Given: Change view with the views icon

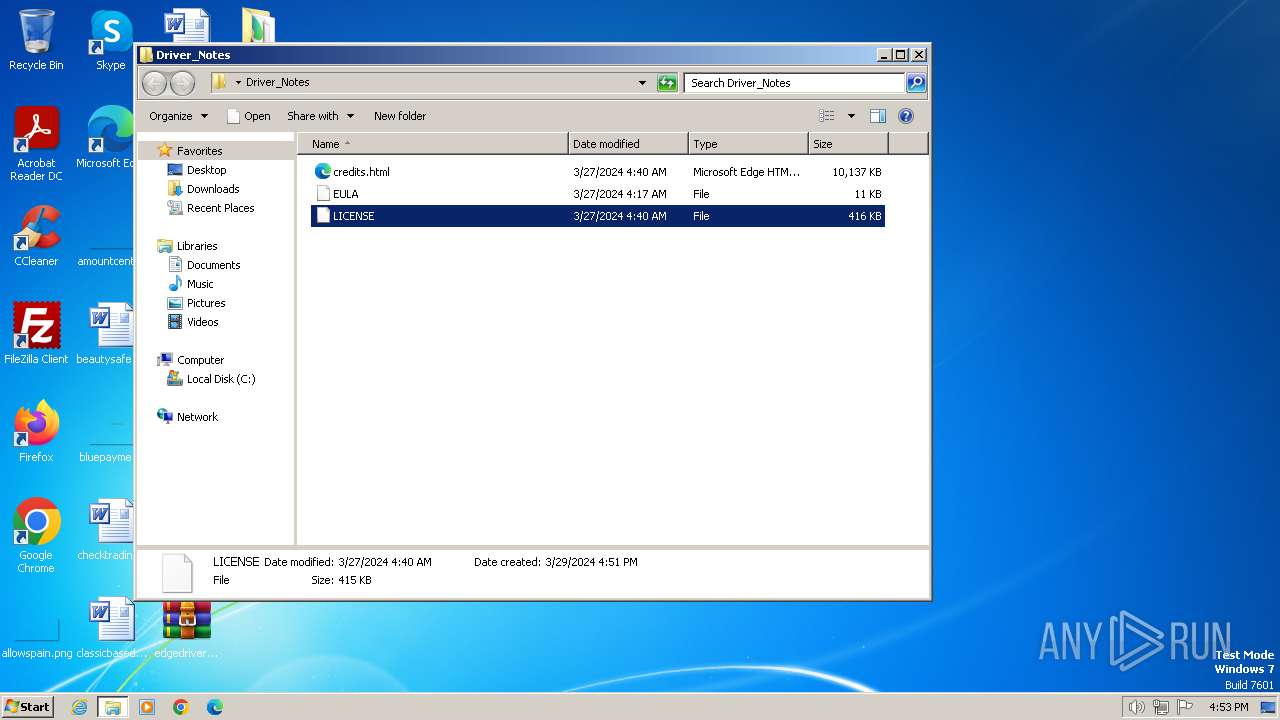Looking at the screenshot, I should [827, 116].
